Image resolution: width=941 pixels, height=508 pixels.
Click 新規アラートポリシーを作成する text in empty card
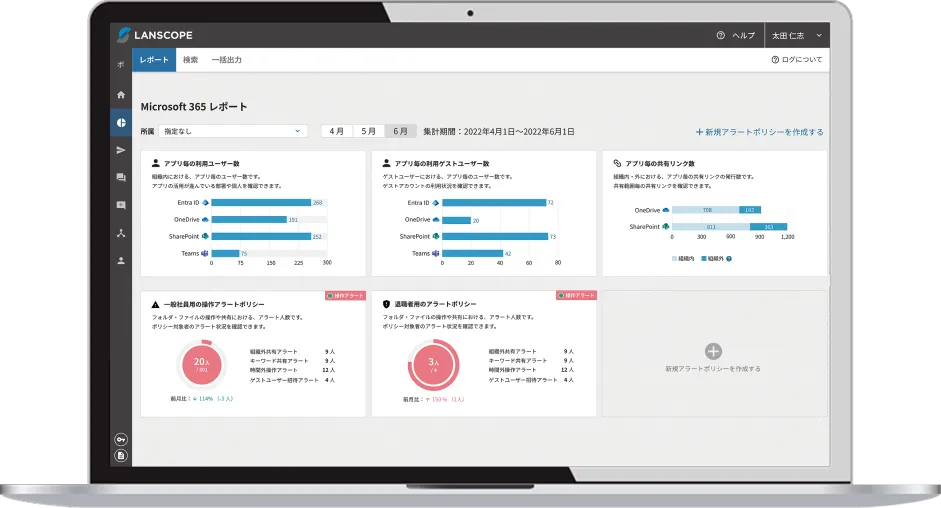pos(713,369)
